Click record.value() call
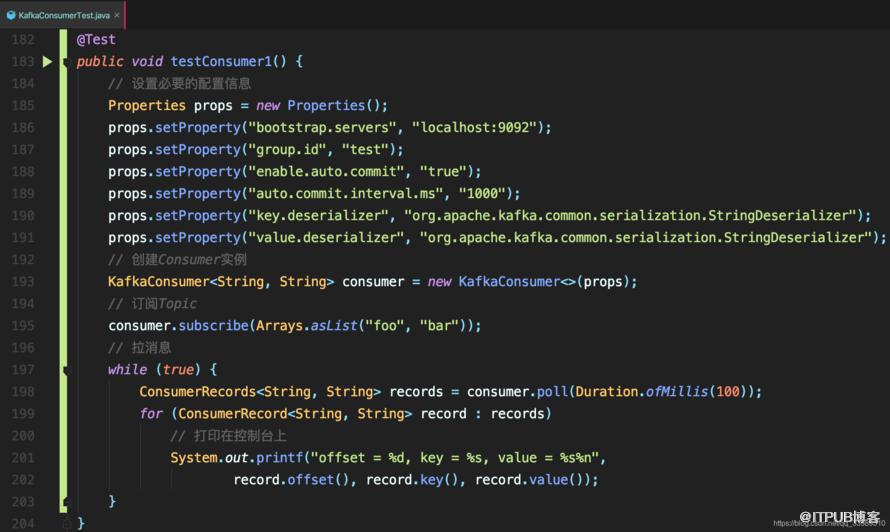This screenshot has height=532, width=890. (529, 480)
